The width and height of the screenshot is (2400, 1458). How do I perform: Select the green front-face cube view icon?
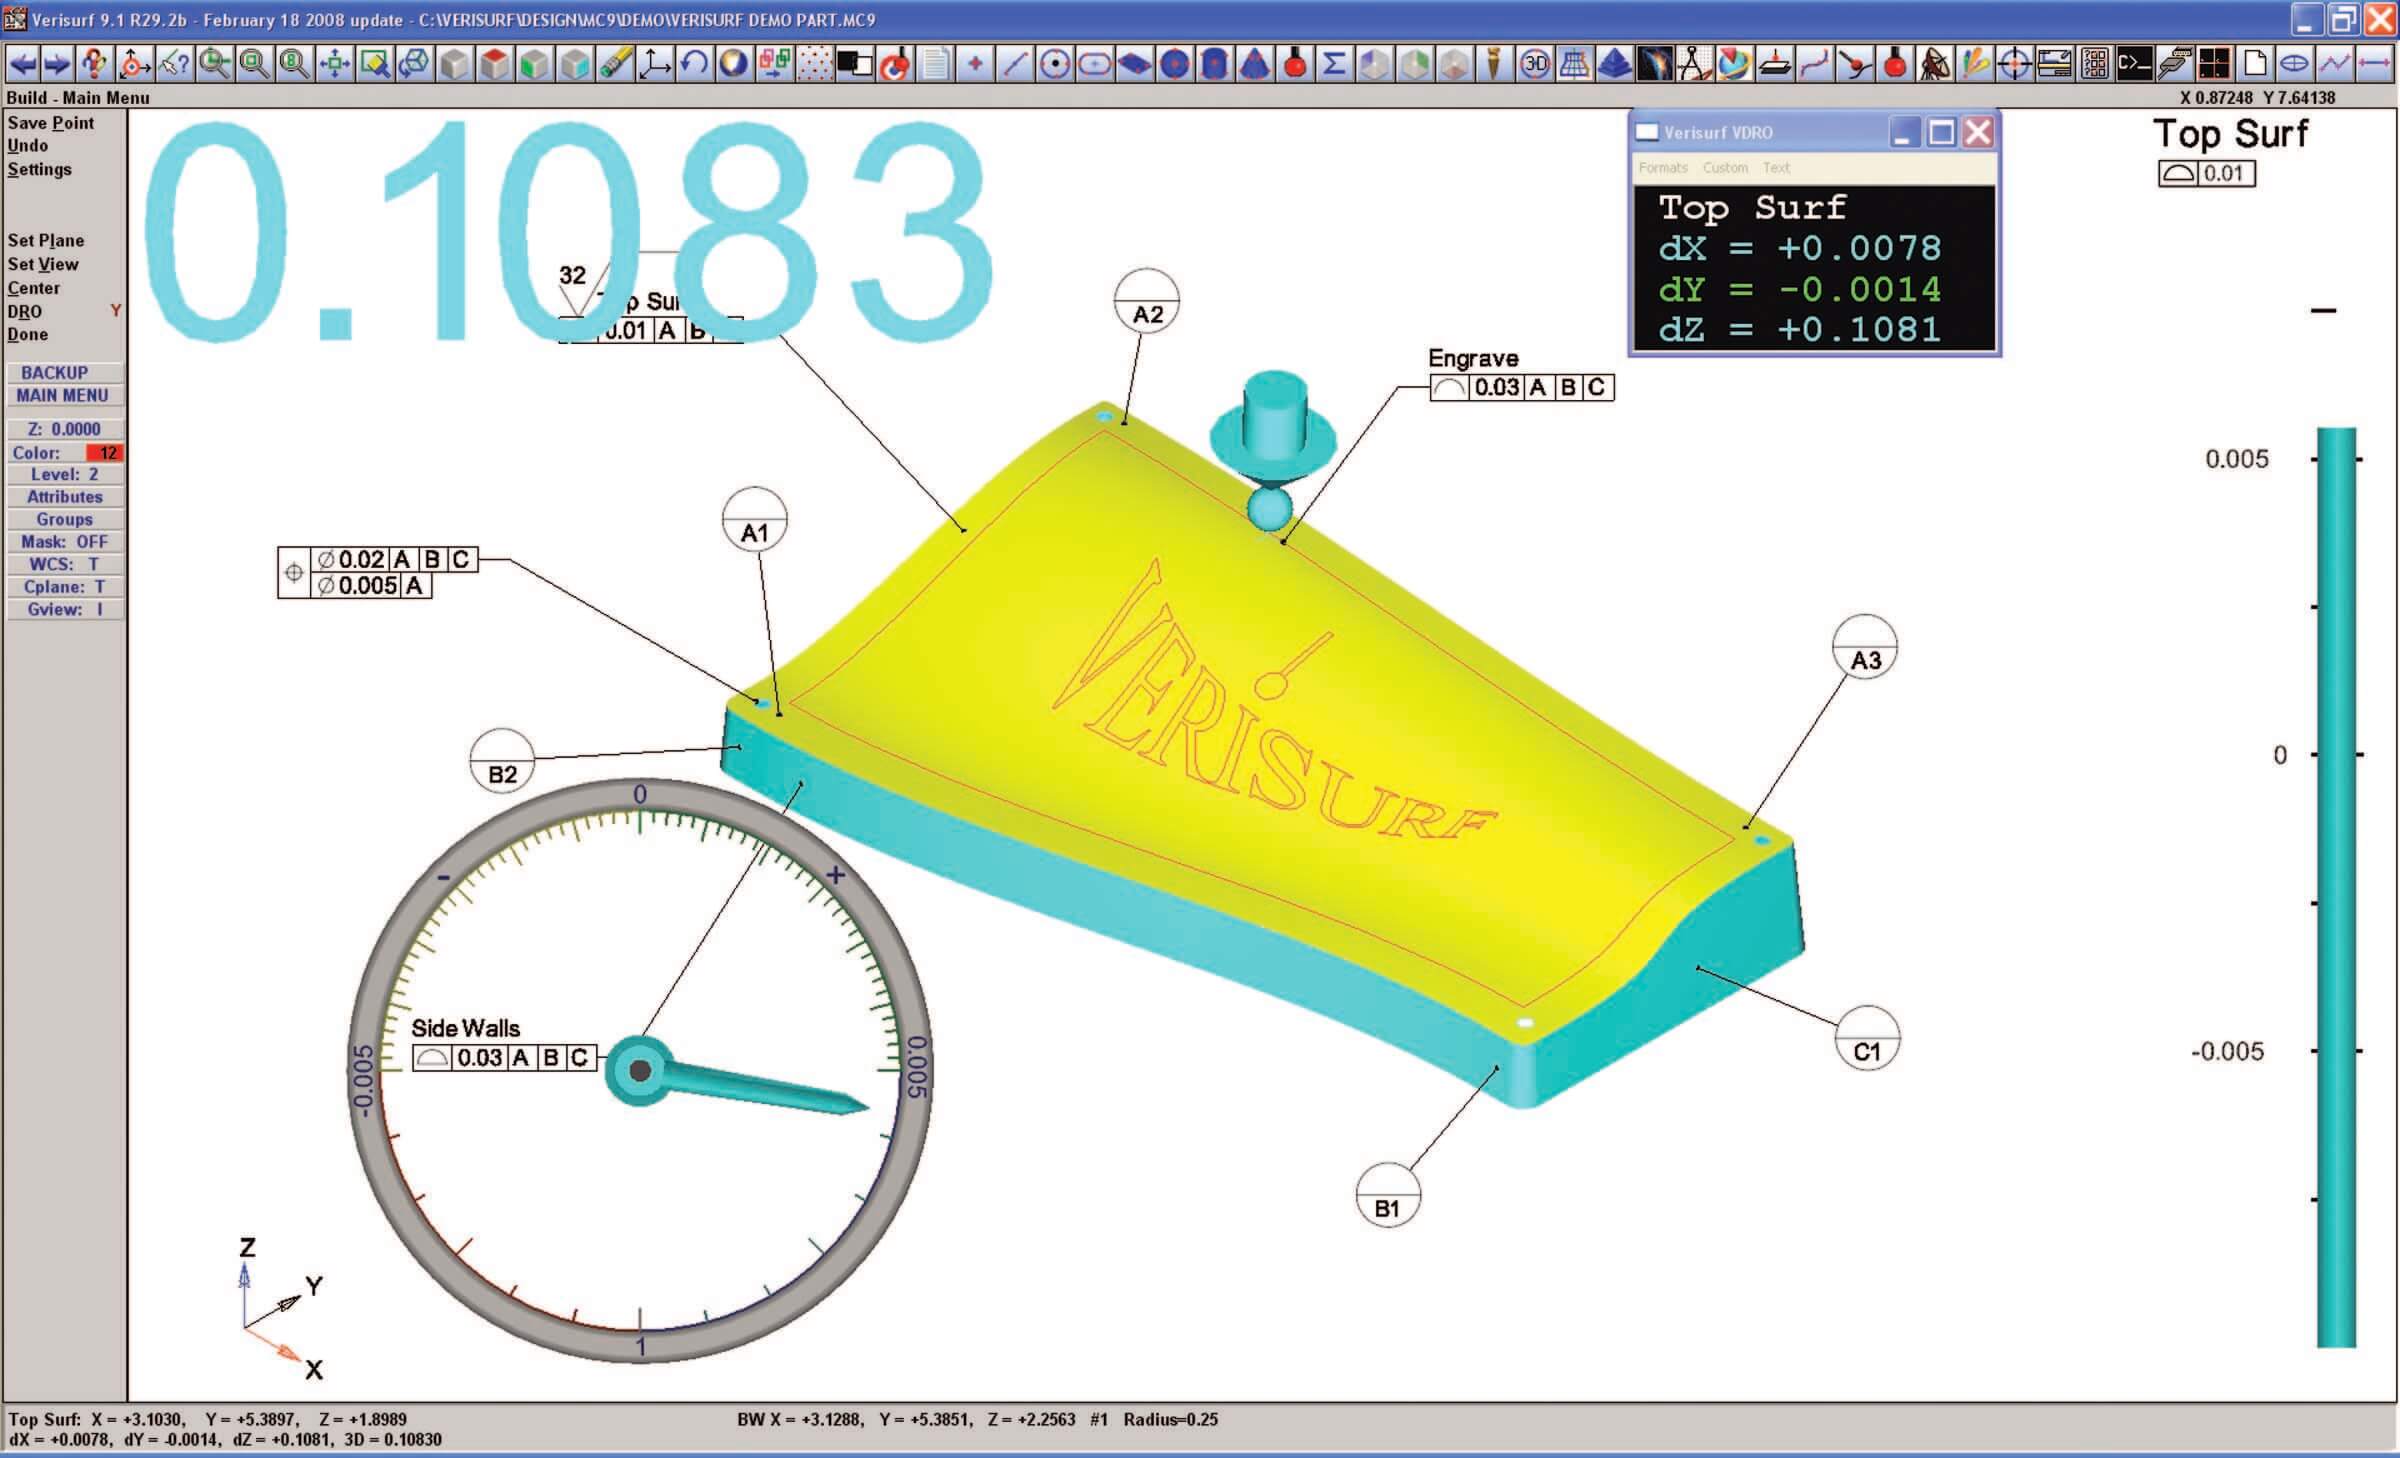coord(534,65)
